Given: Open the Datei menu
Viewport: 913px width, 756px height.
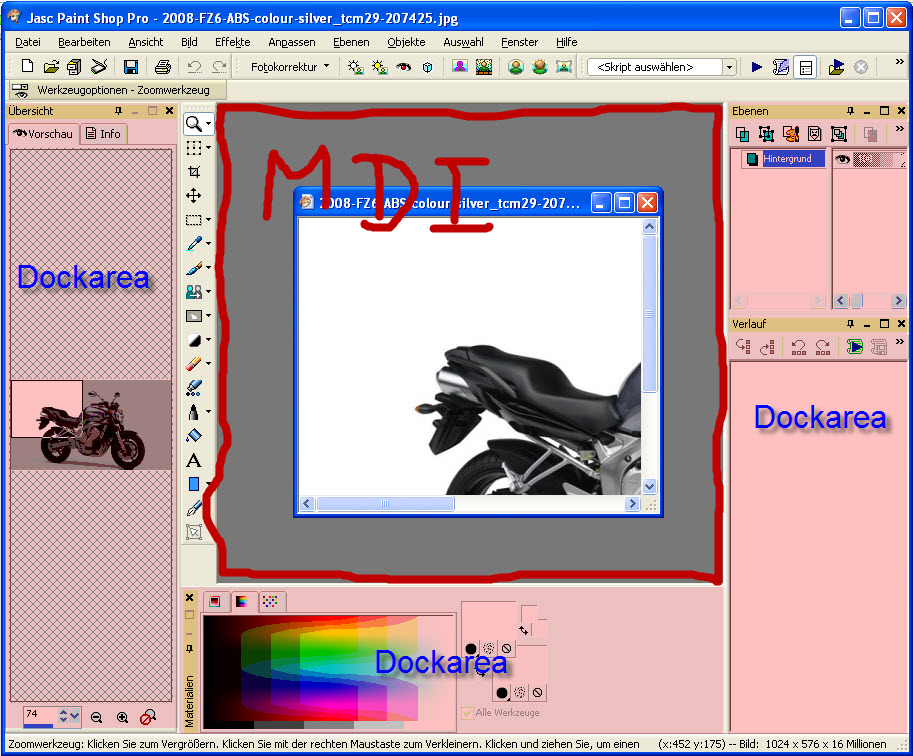Looking at the screenshot, I should (27, 42).
